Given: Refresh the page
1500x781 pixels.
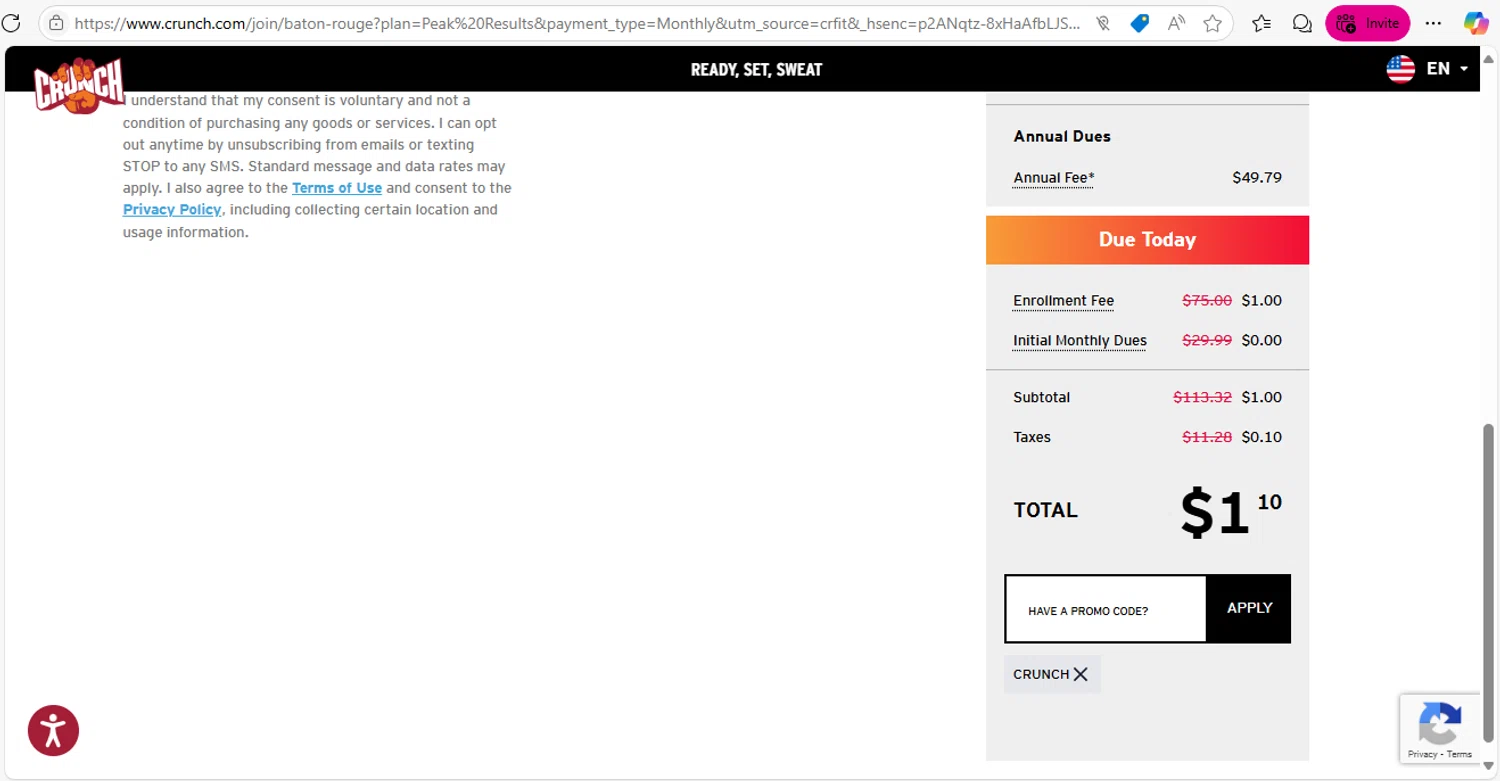Looking at the screenshot, I should click(11, 23).
